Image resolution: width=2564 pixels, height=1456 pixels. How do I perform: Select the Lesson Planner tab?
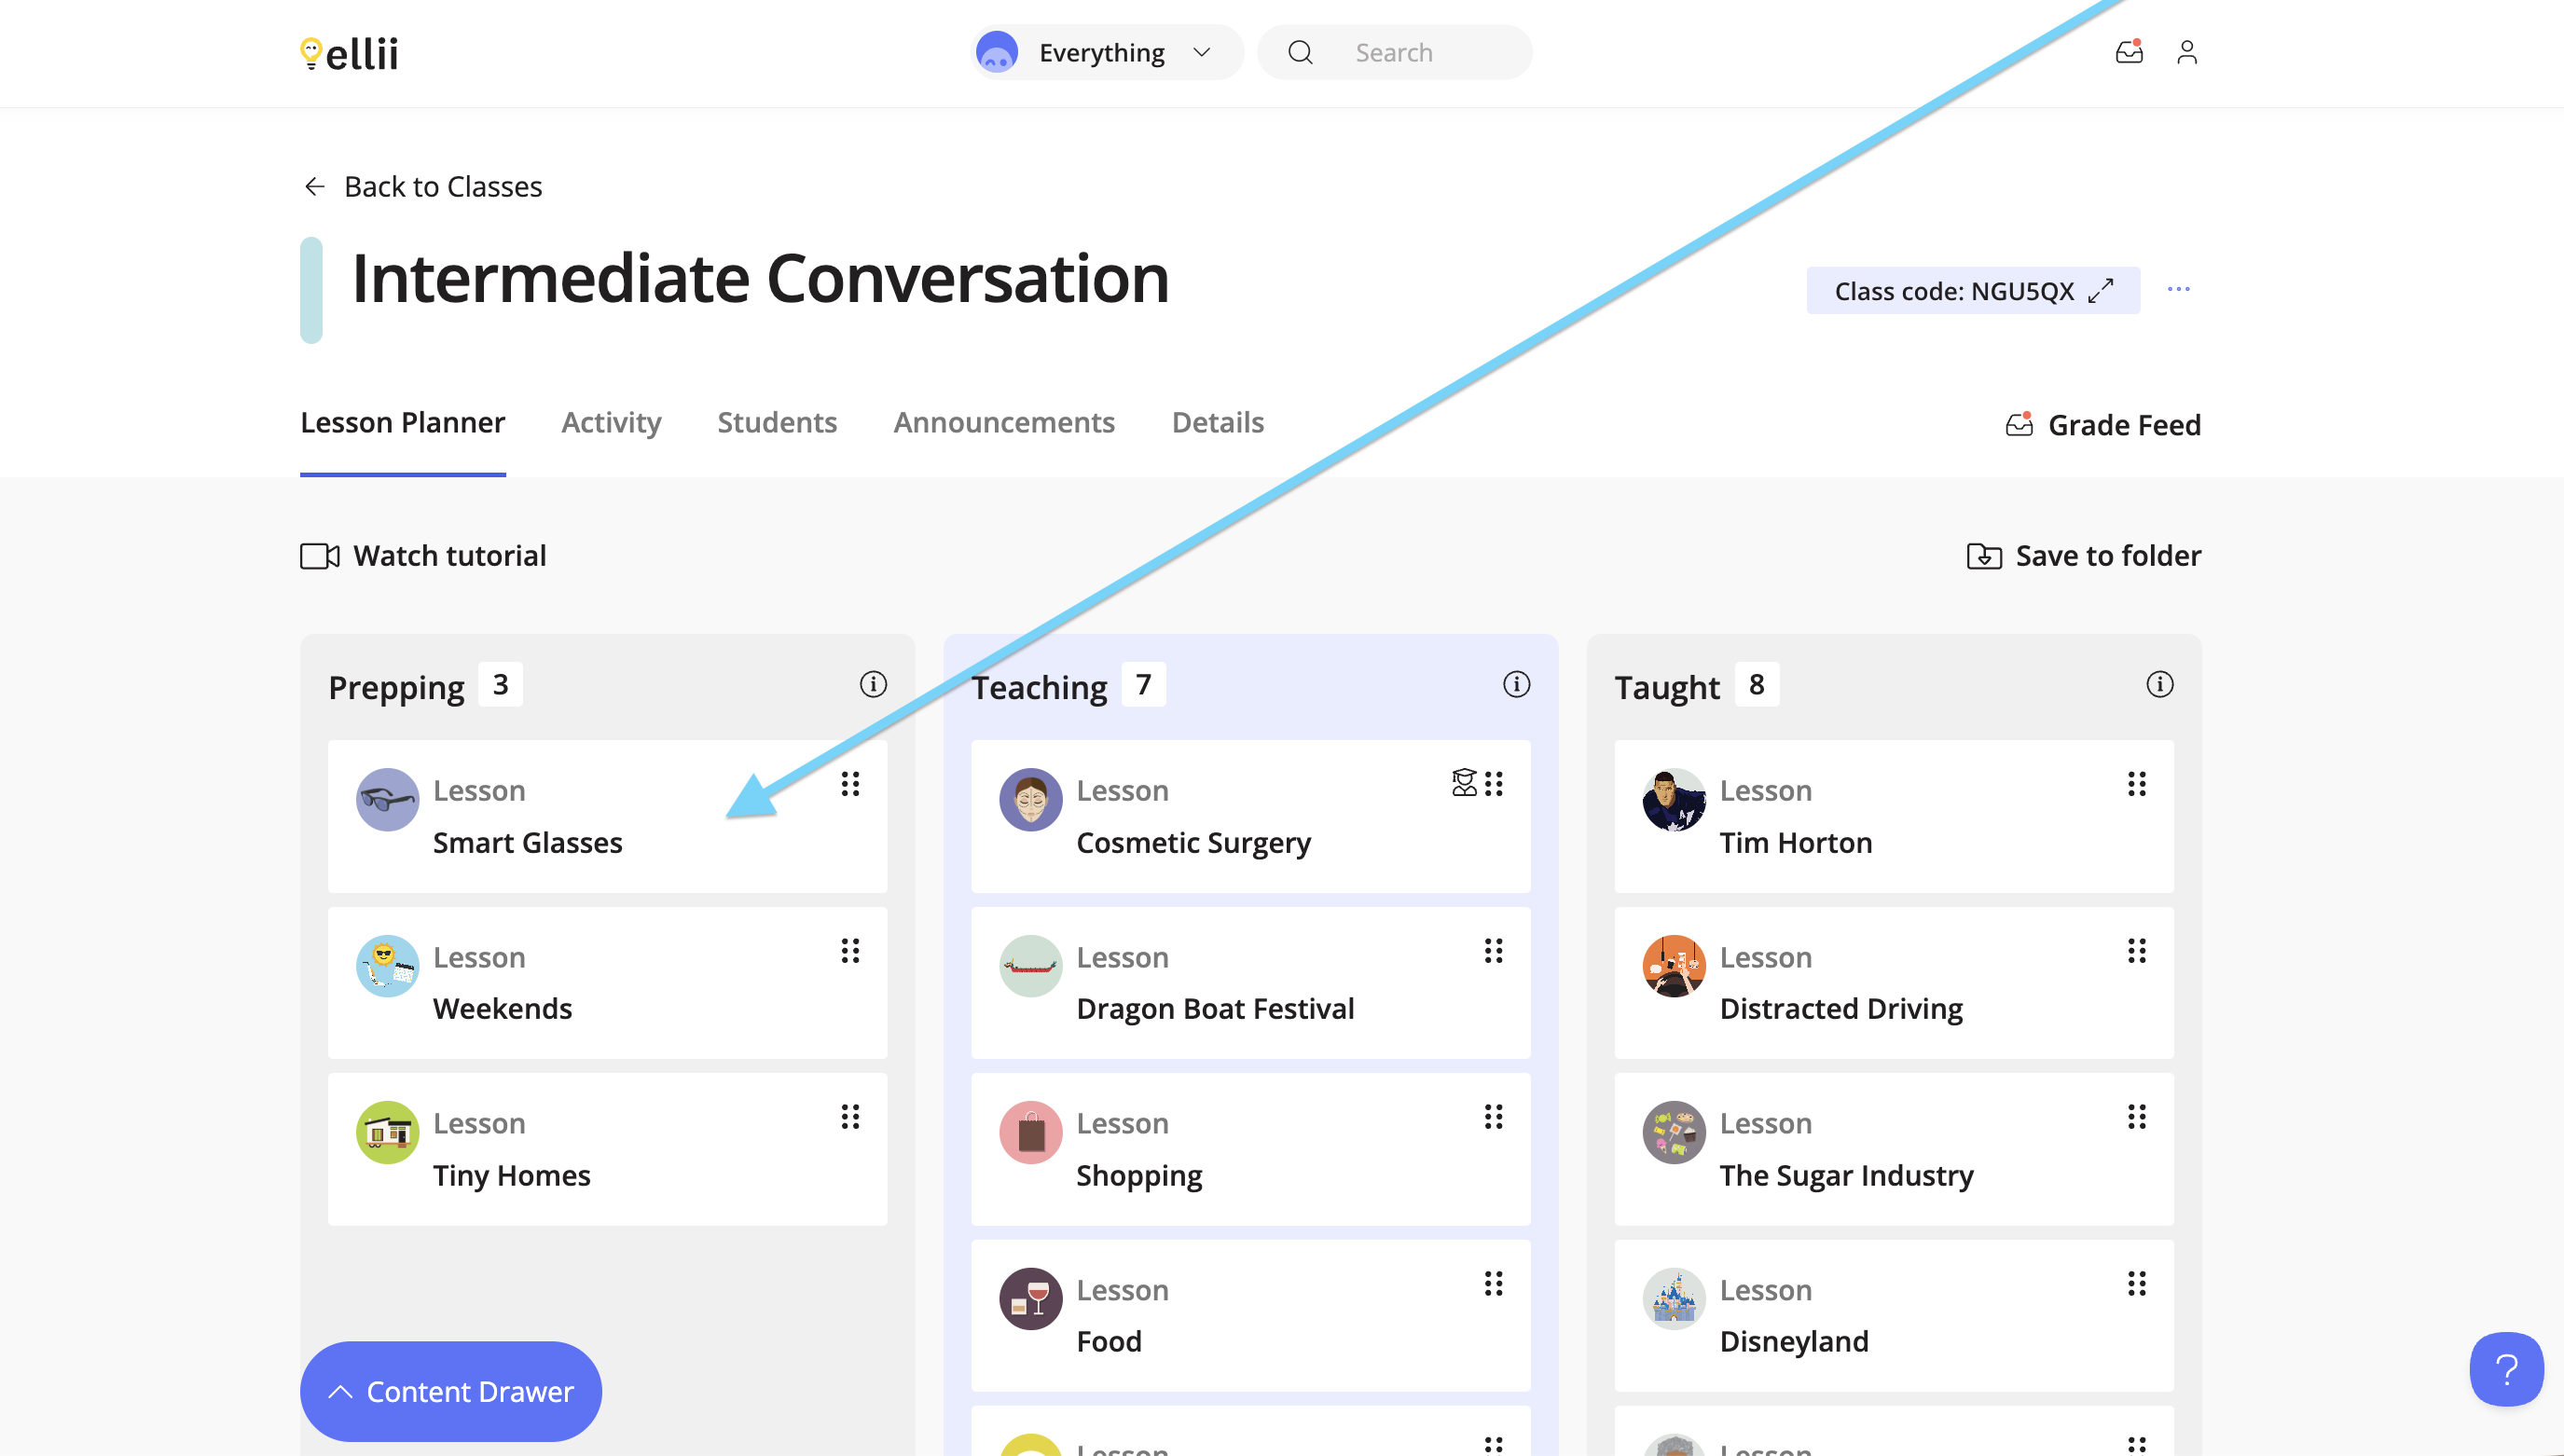tap(403, 423)
